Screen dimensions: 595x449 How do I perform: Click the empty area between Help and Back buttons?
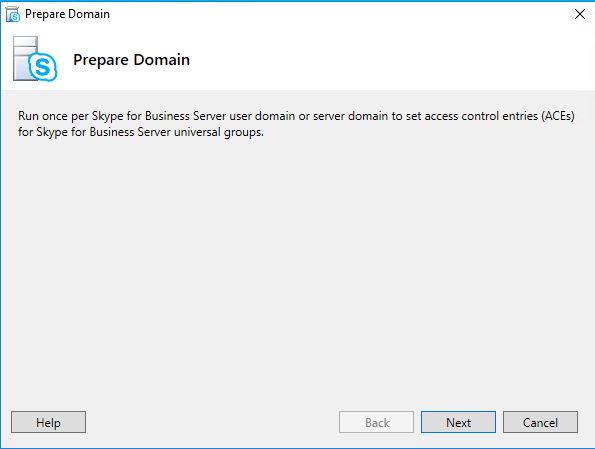point(212,422)
